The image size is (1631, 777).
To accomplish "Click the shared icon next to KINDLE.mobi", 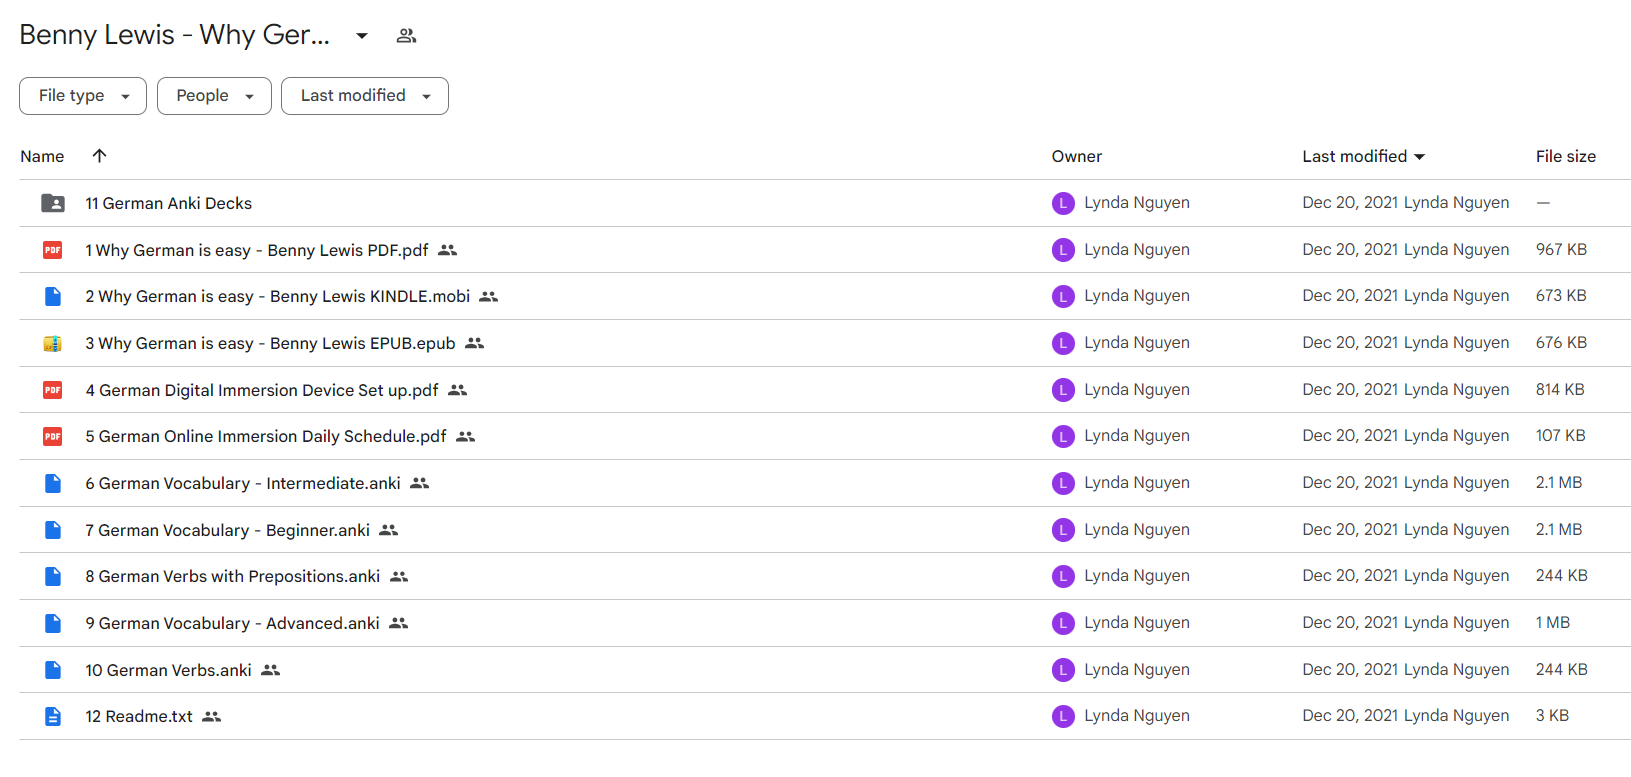I will pos(489,297).
